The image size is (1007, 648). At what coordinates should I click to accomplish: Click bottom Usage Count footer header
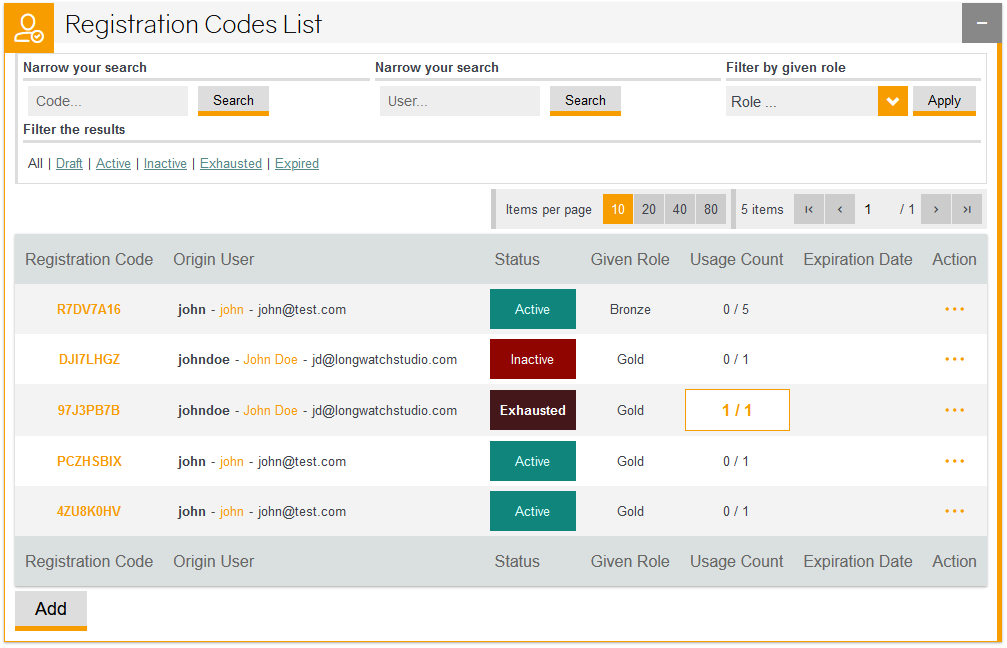point(737,561)
